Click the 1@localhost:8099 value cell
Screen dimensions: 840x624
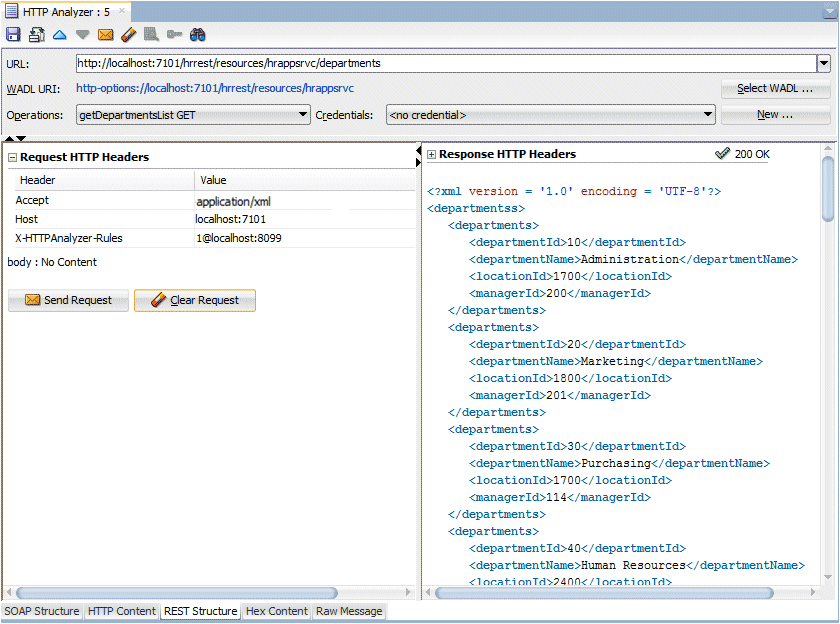tap(238, 238)
